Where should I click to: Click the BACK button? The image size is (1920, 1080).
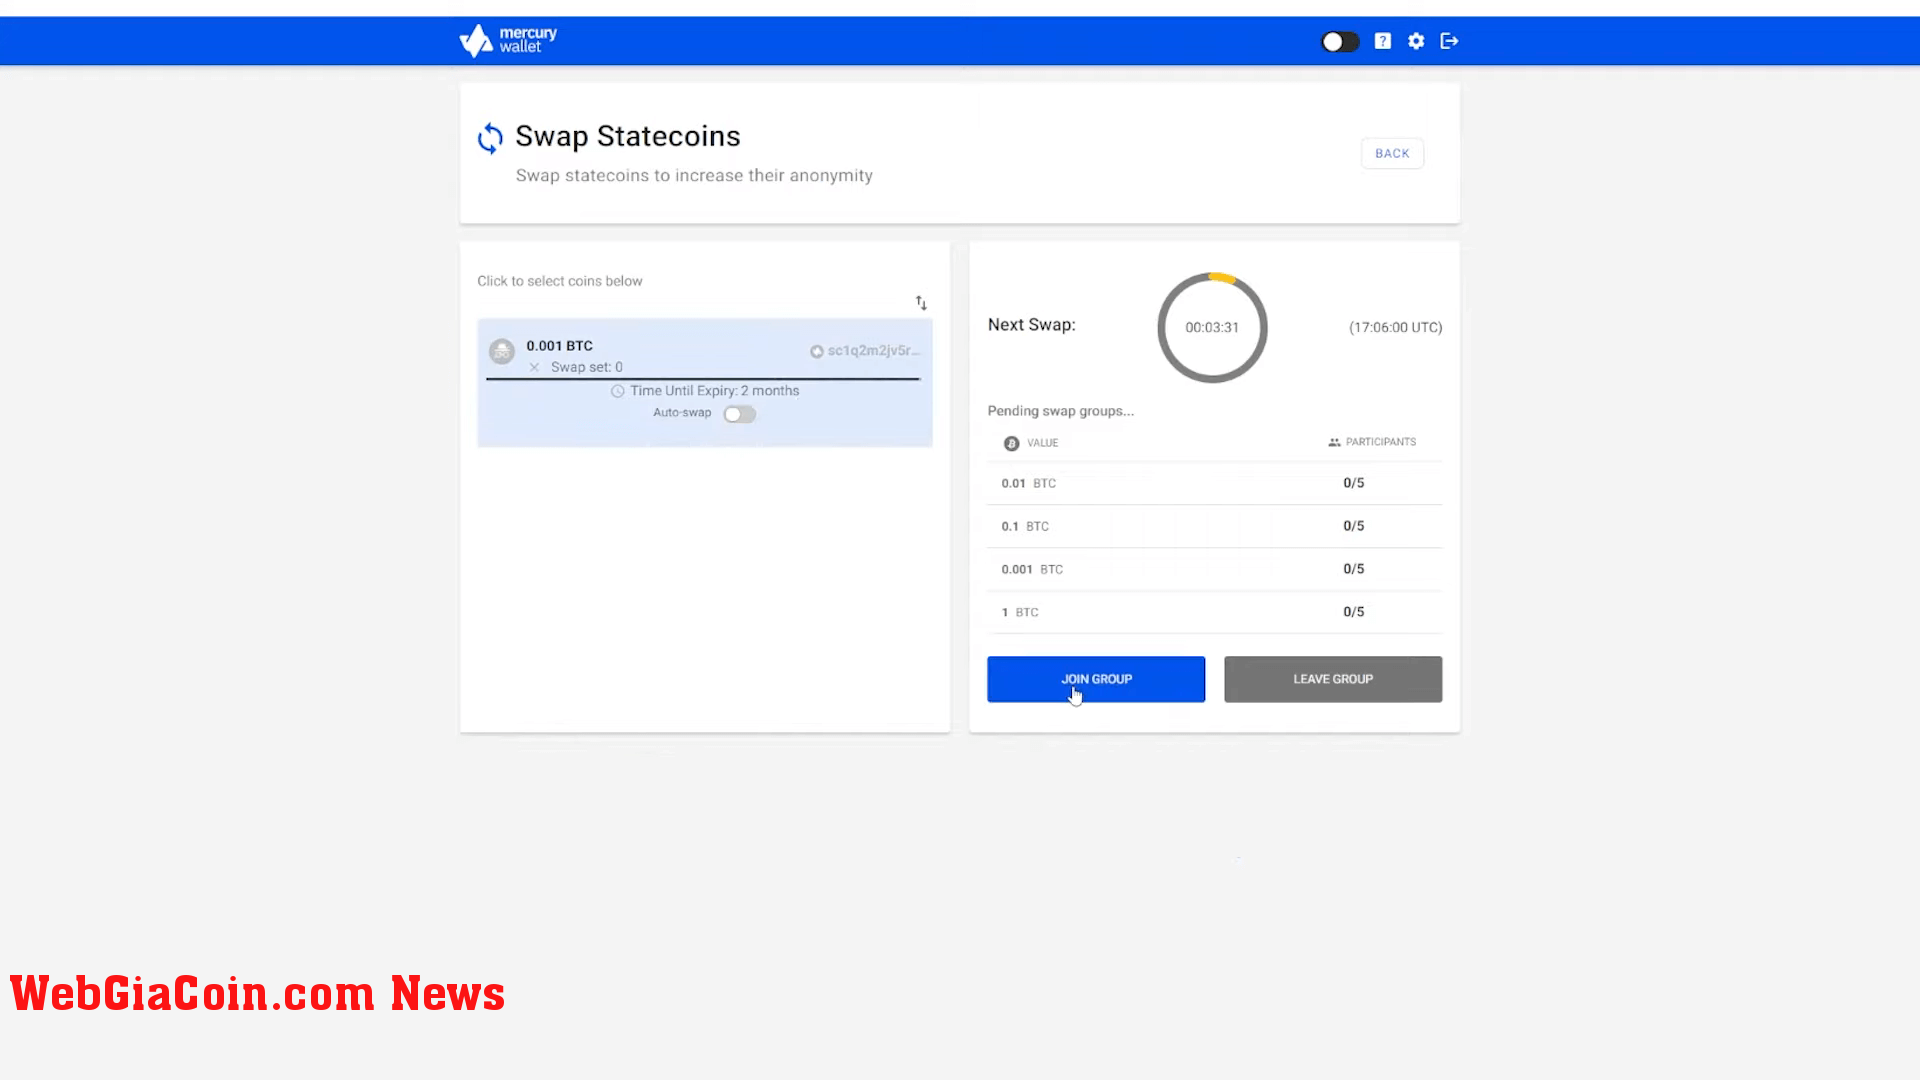point(1392,153)
